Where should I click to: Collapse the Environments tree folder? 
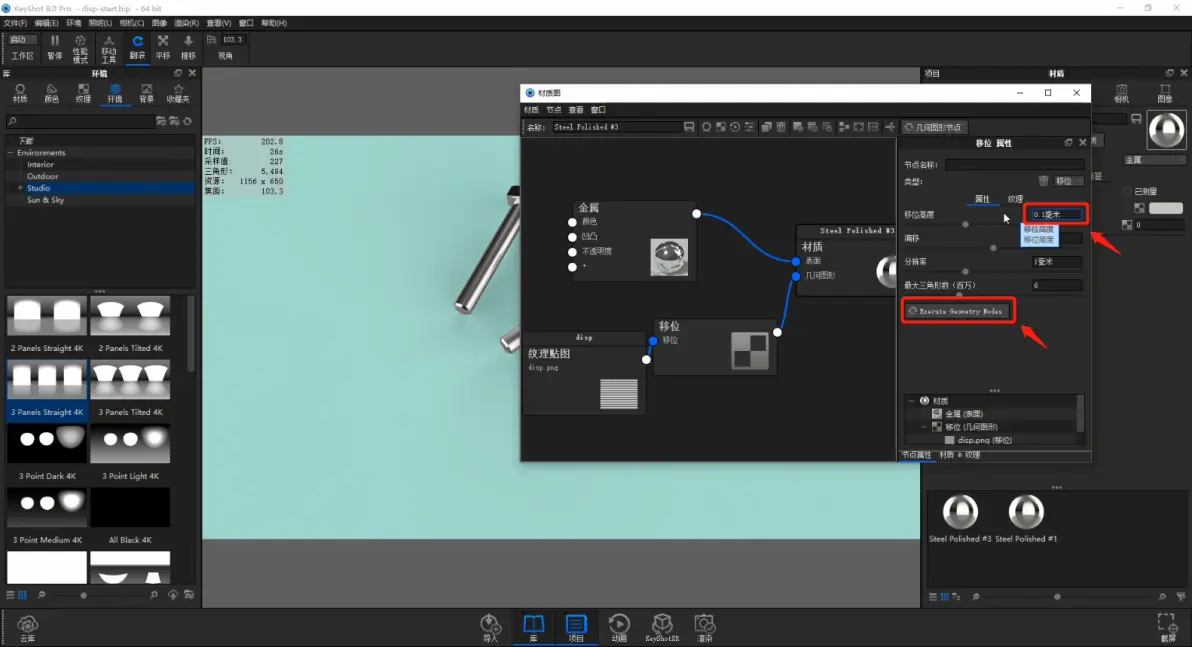[11, 153]
